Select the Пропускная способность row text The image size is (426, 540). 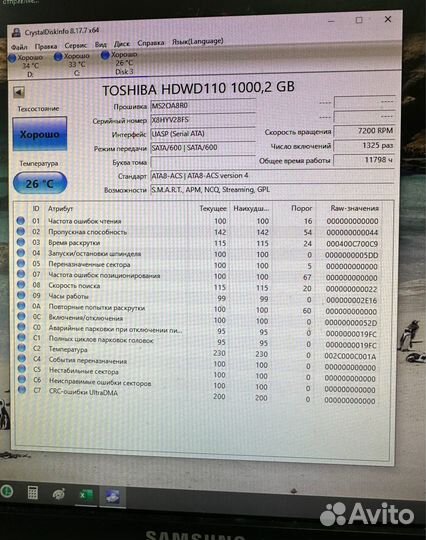87,232
